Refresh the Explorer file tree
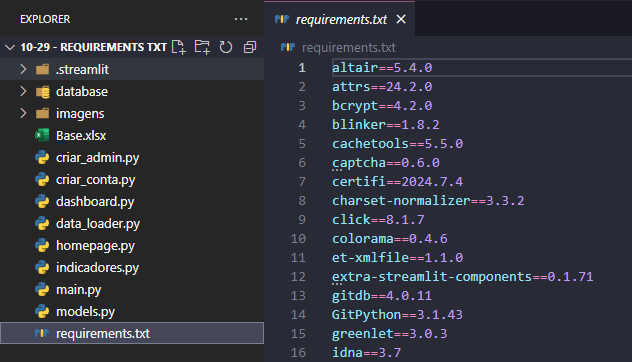632x362 pixels. [x=226, y=47]
